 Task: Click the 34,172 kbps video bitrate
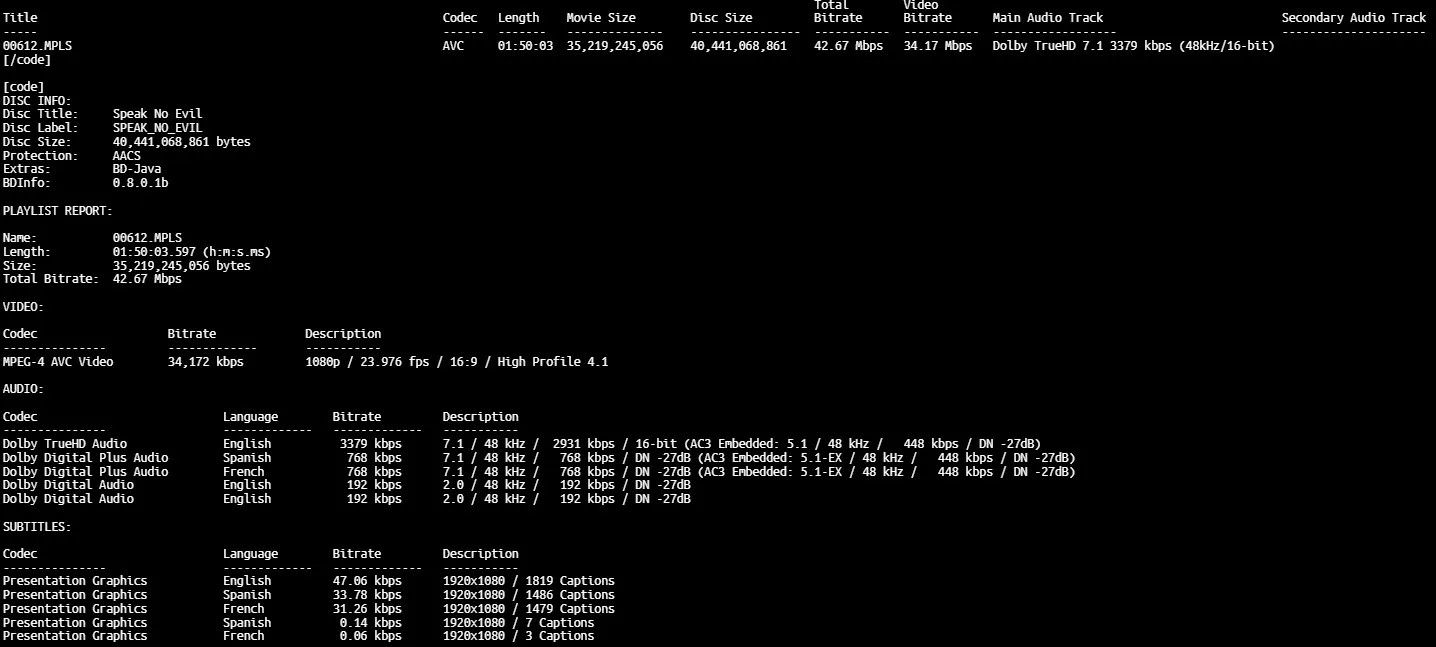(205, 362)
